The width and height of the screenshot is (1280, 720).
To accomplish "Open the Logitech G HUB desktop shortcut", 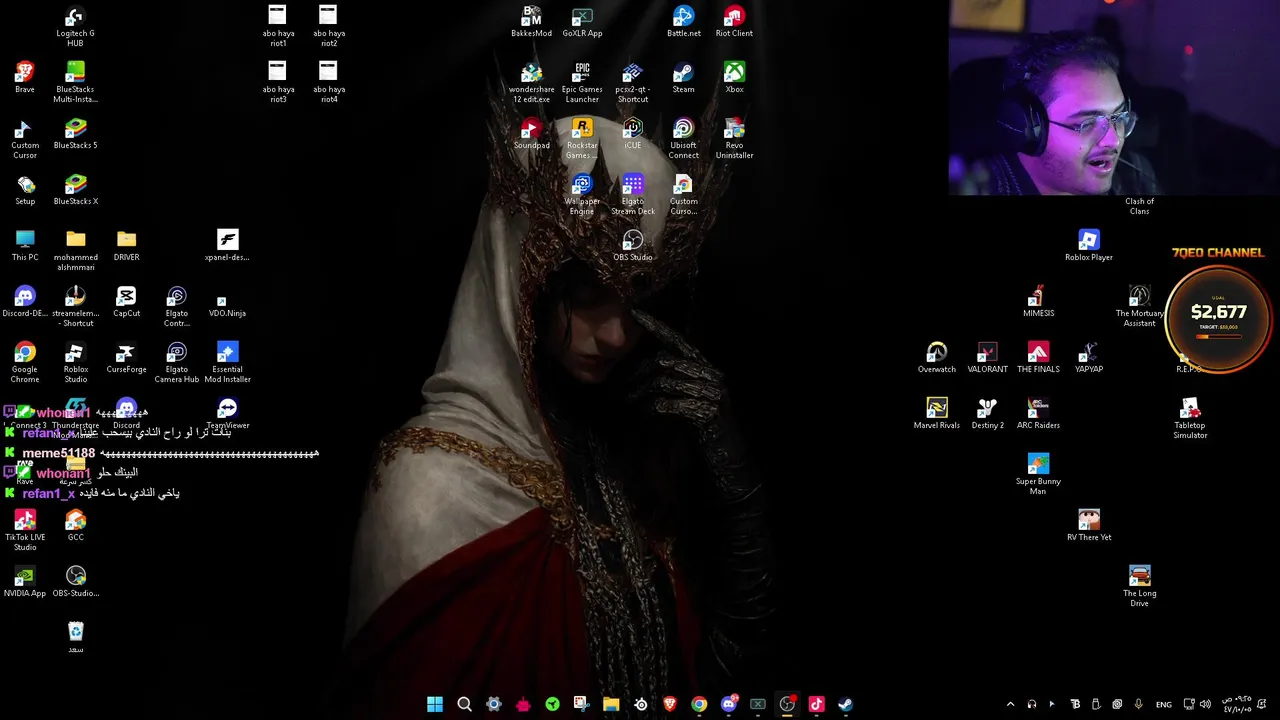I will click(75, 26).
